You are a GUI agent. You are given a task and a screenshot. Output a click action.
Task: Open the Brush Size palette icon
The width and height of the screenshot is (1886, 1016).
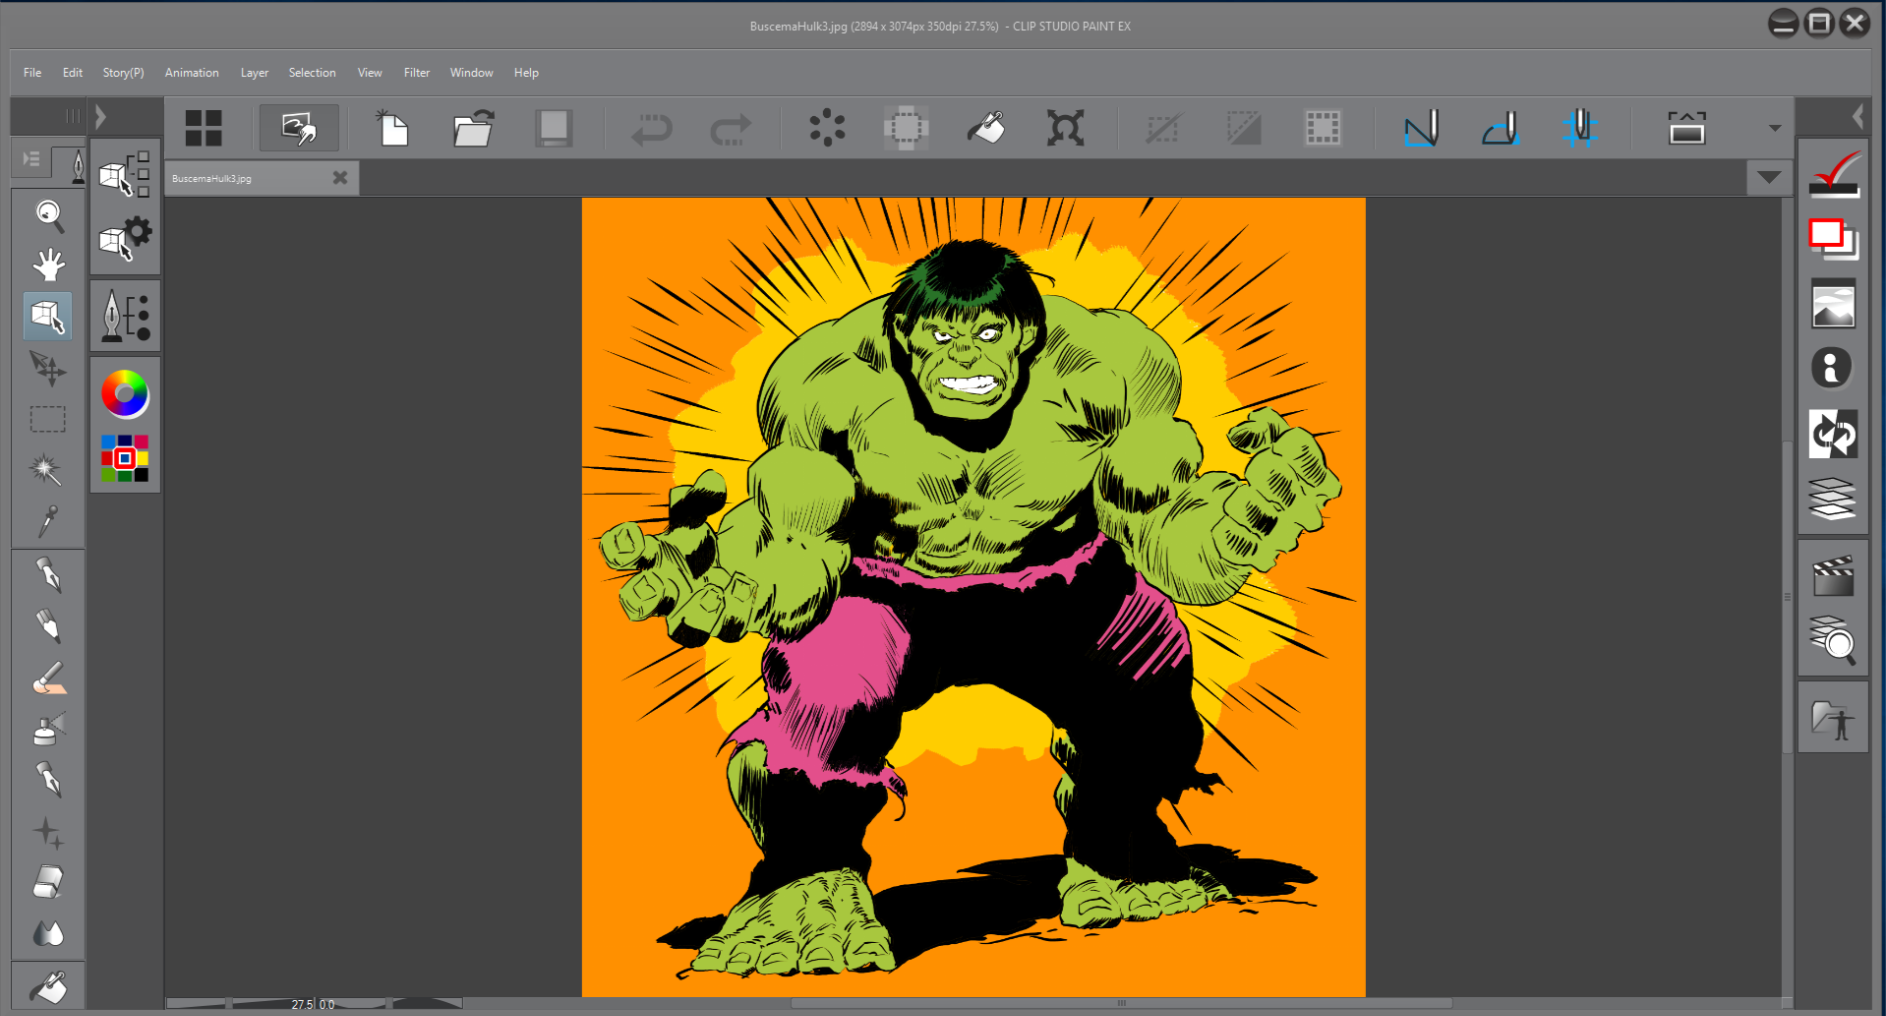pyautogui.click(x=125, y=316)
